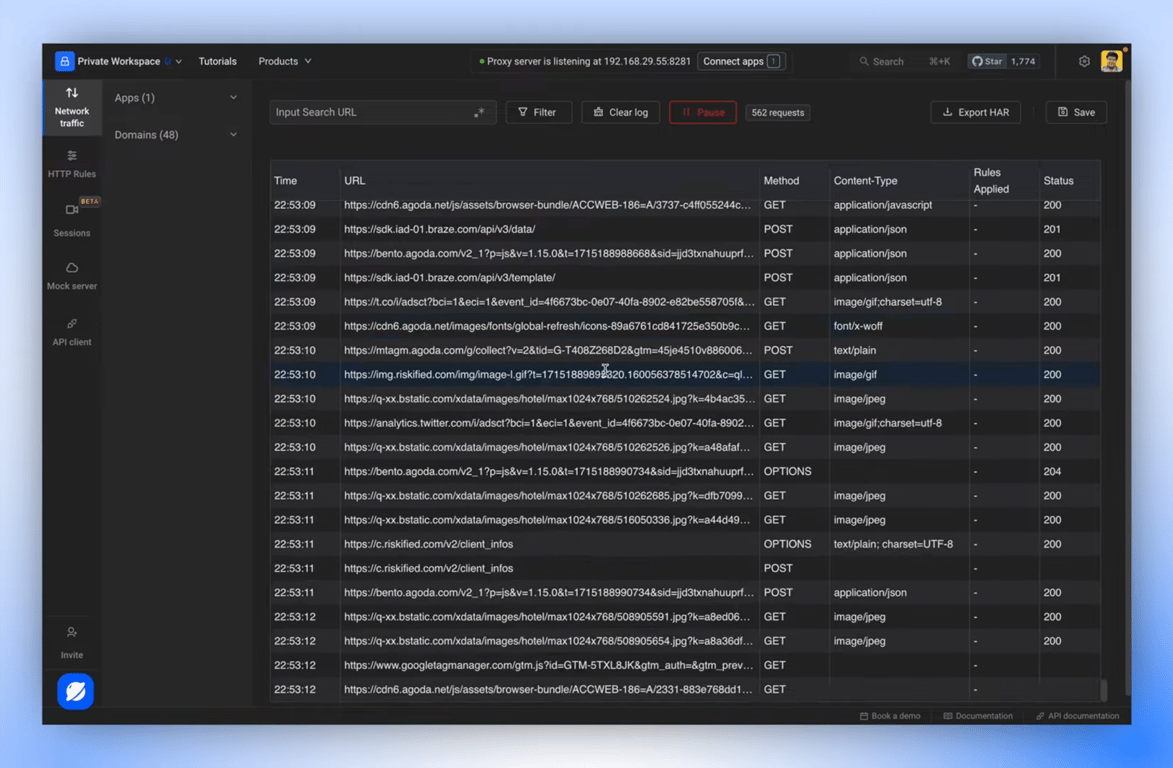Viewport: 1173px width, 768px height.
Task: Open the Mock server section
Action: 72,276
